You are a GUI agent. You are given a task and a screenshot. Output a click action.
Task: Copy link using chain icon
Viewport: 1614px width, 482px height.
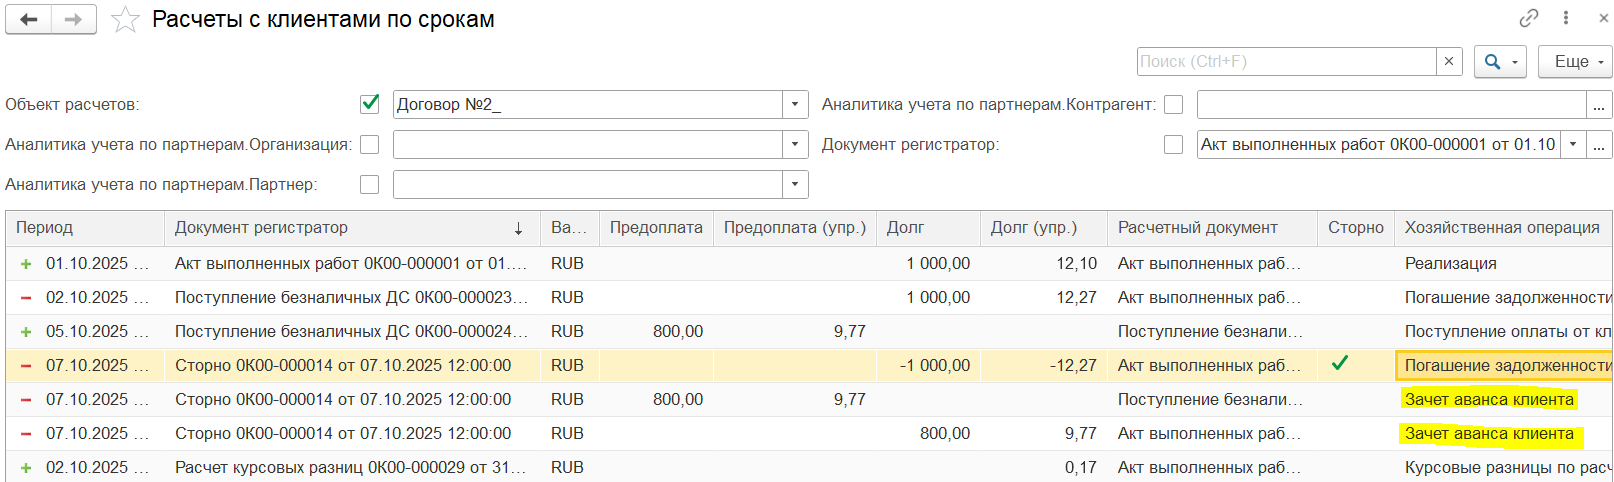1529,18
